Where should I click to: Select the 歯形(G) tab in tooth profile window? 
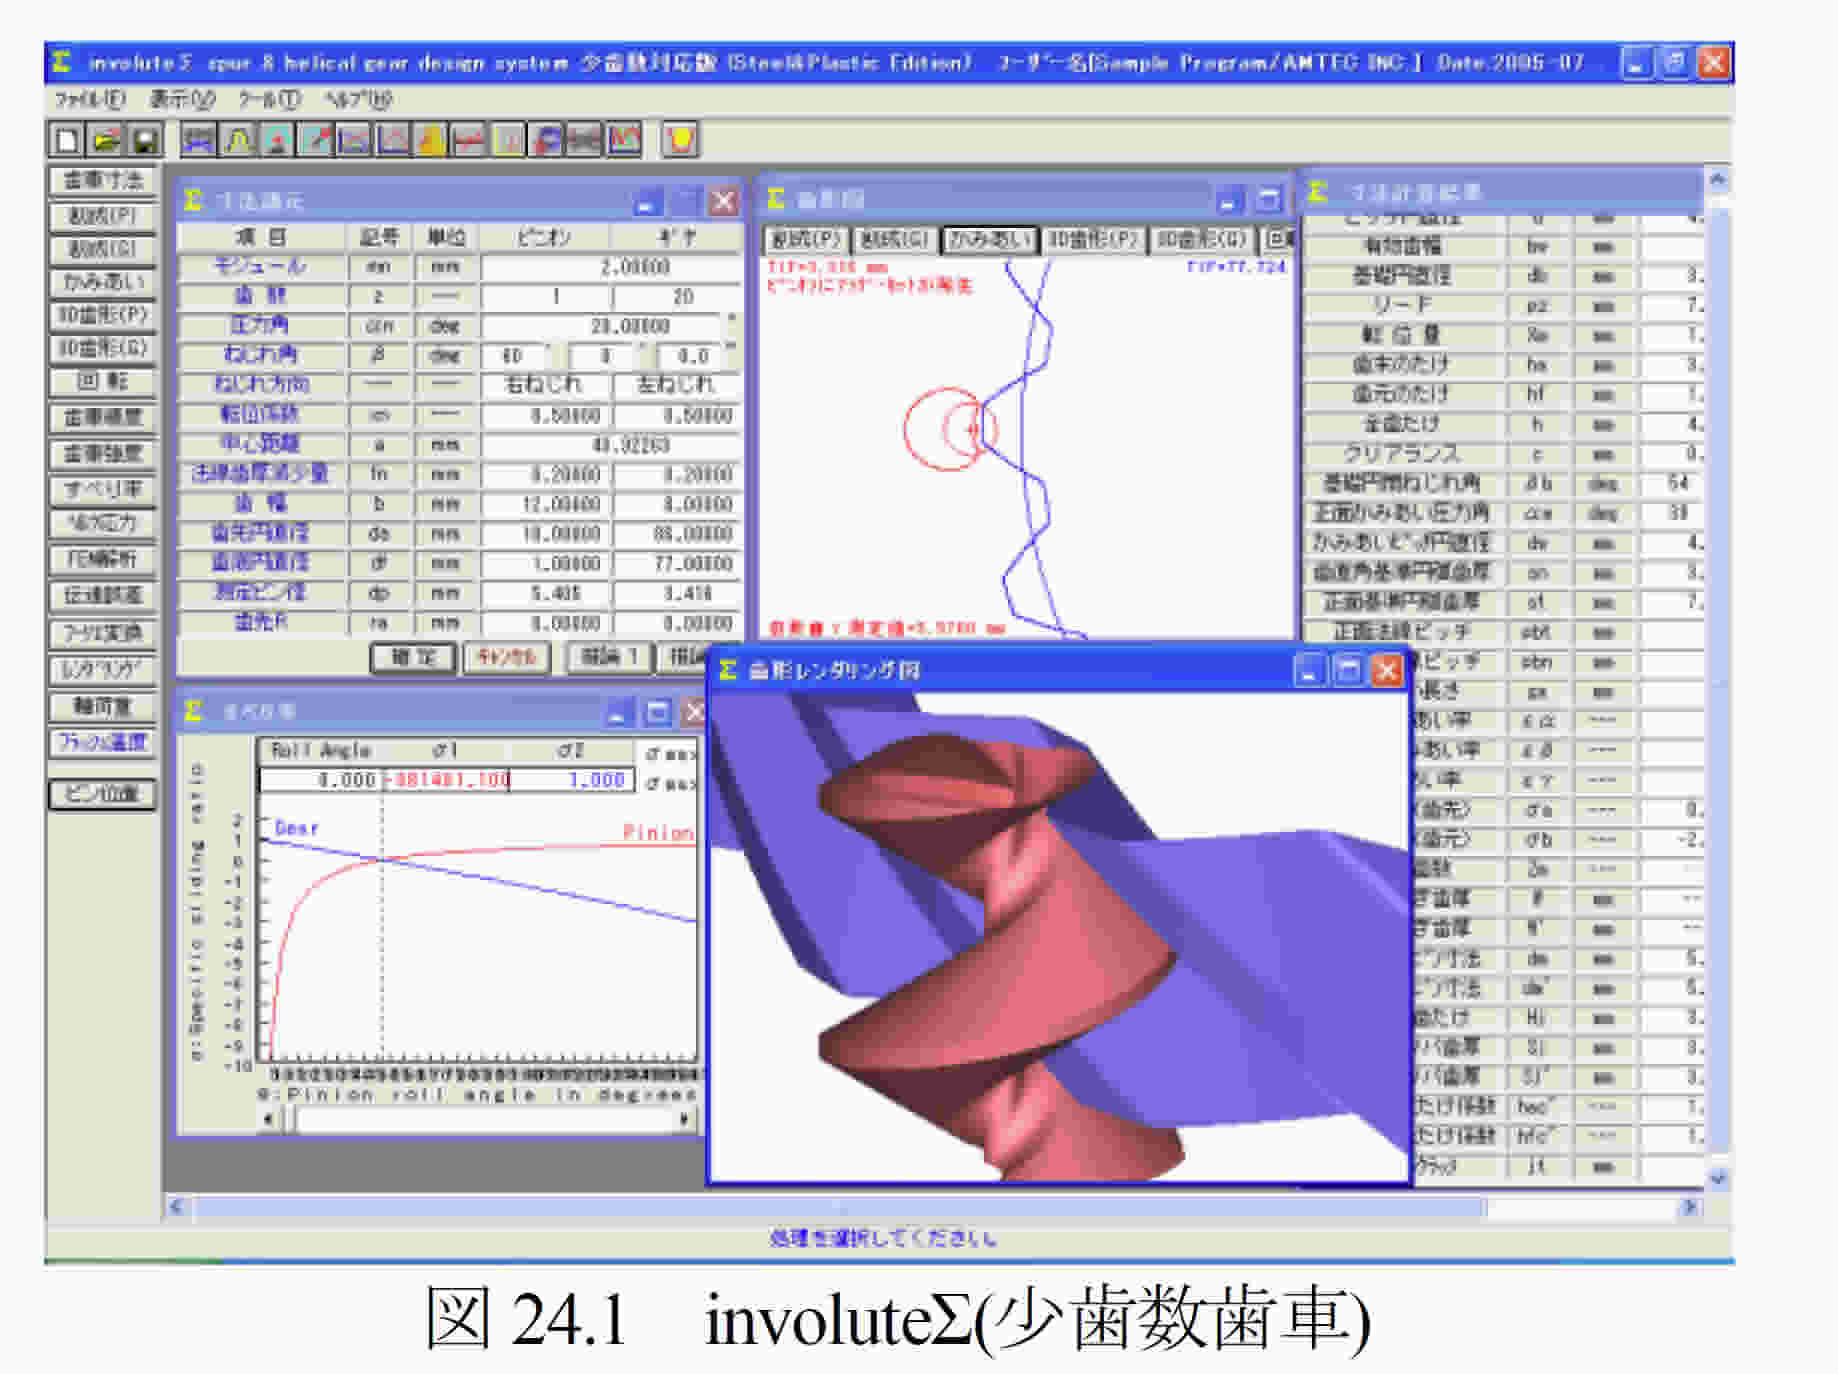coord(895,240)
